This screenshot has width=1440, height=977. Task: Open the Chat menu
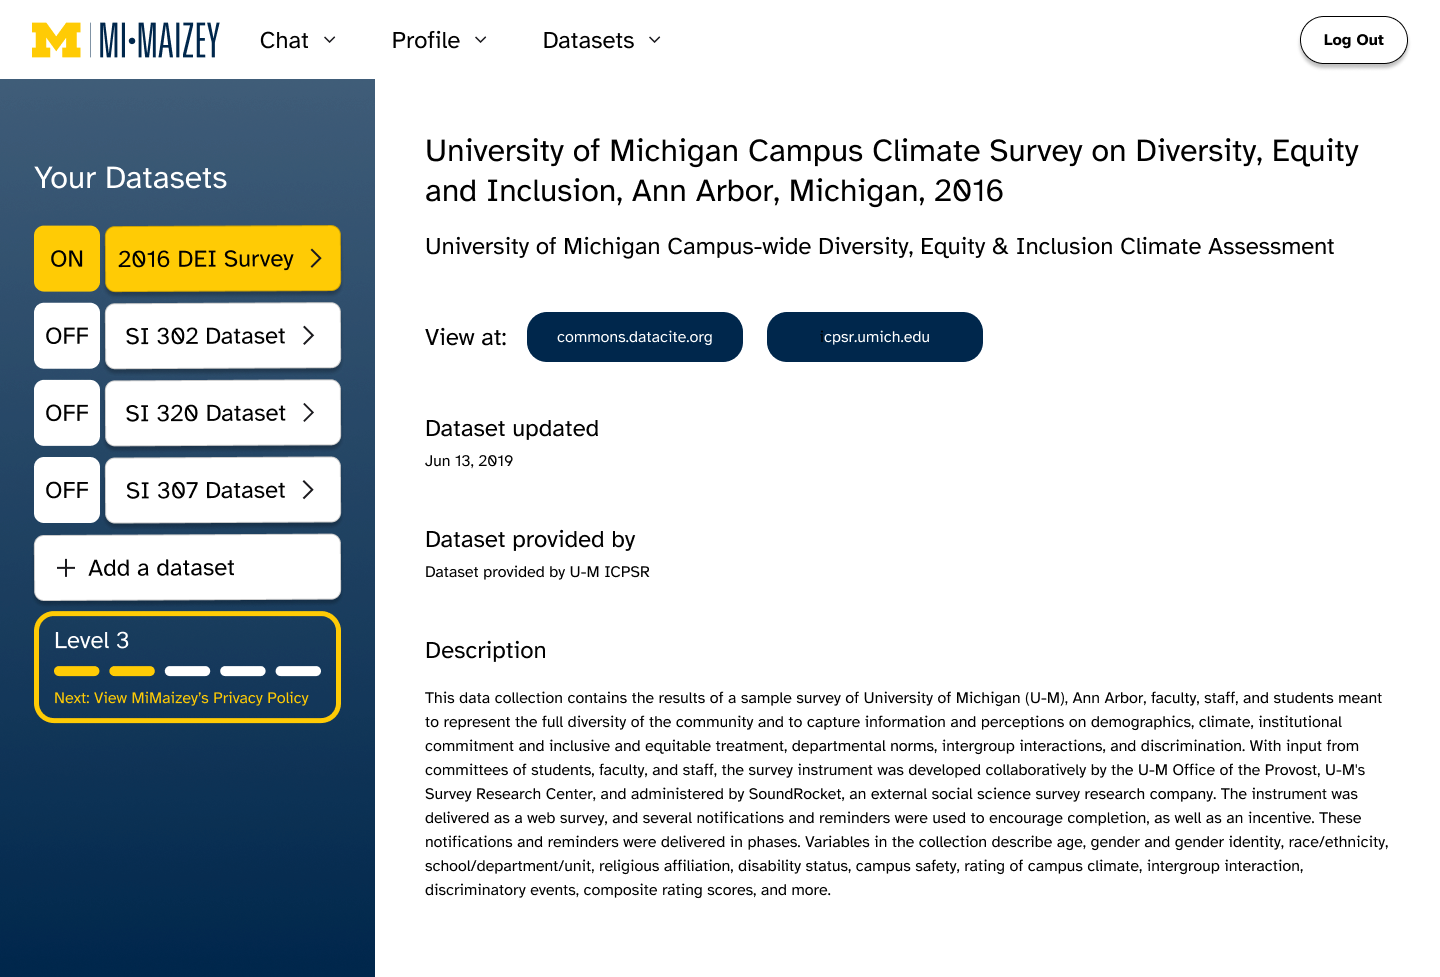(298, 40)
